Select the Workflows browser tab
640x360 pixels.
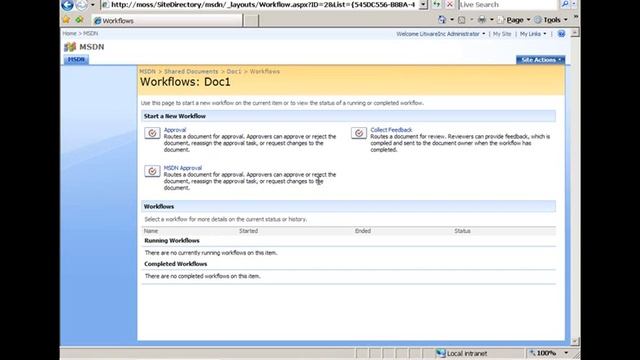tap(167, 20)
